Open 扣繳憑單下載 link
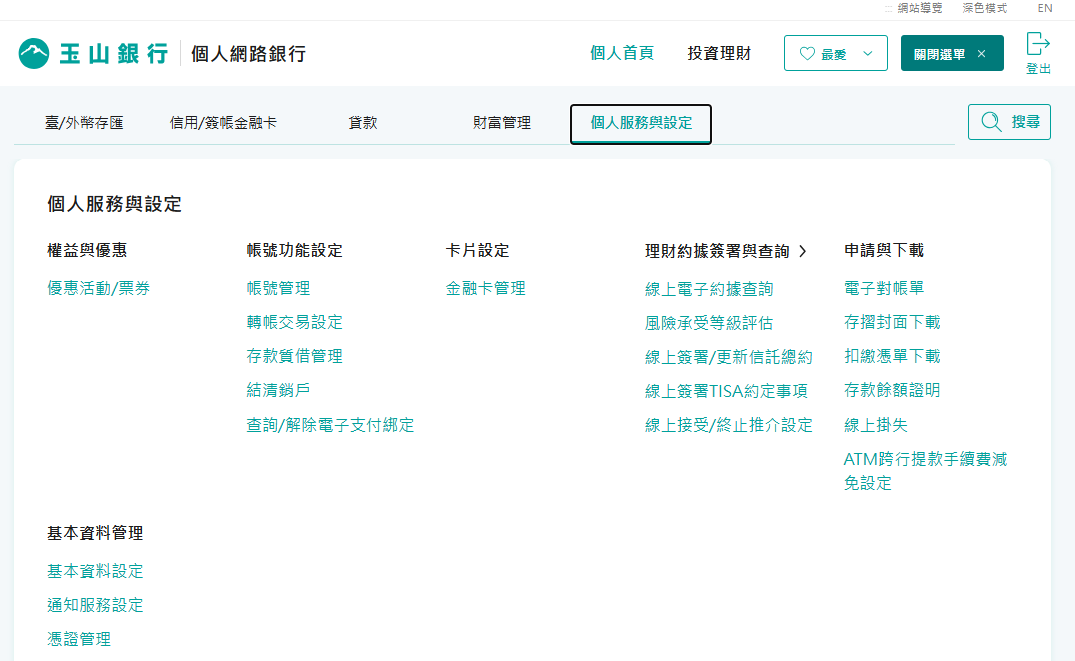 point(892,356)
